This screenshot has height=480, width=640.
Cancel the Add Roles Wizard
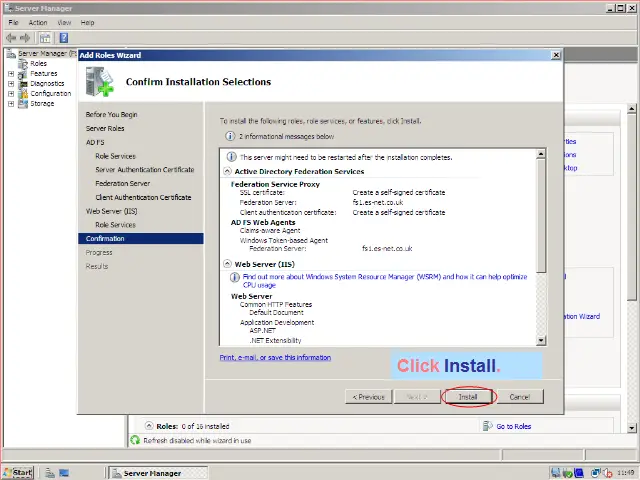click(x=520, y=397)
